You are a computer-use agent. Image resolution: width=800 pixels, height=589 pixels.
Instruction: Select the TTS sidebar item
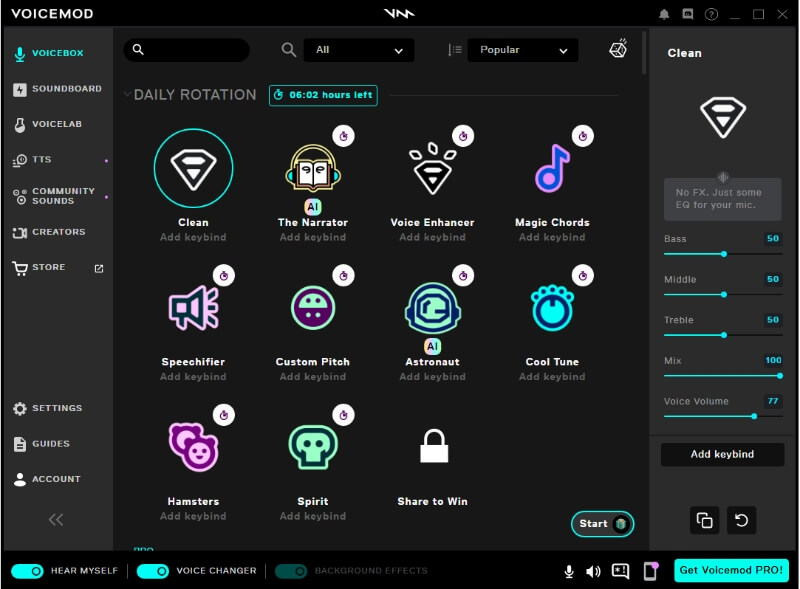(40, 159)
